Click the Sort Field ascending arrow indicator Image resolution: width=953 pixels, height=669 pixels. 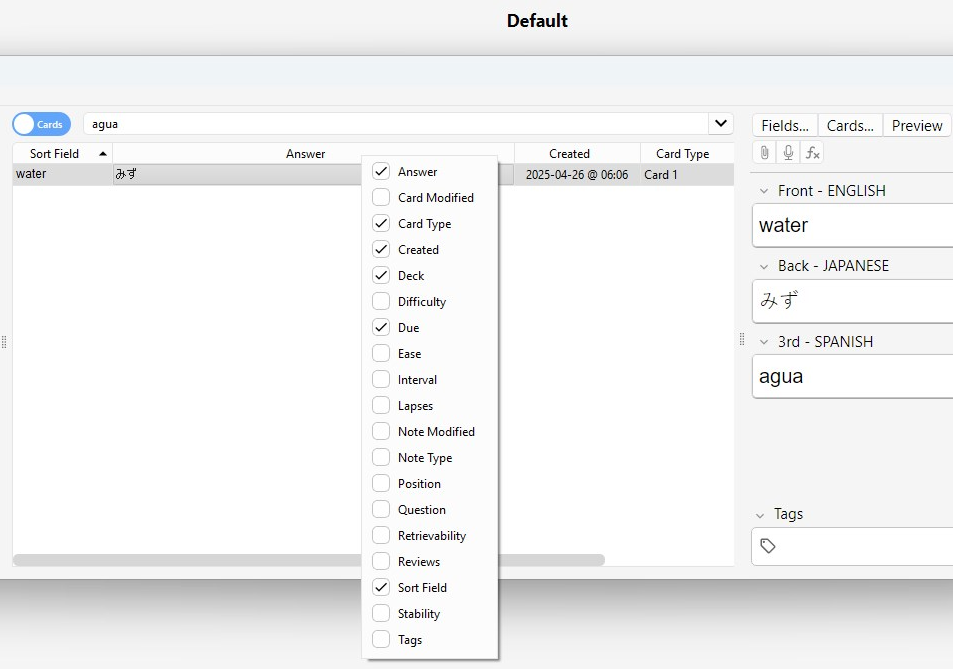103,154
